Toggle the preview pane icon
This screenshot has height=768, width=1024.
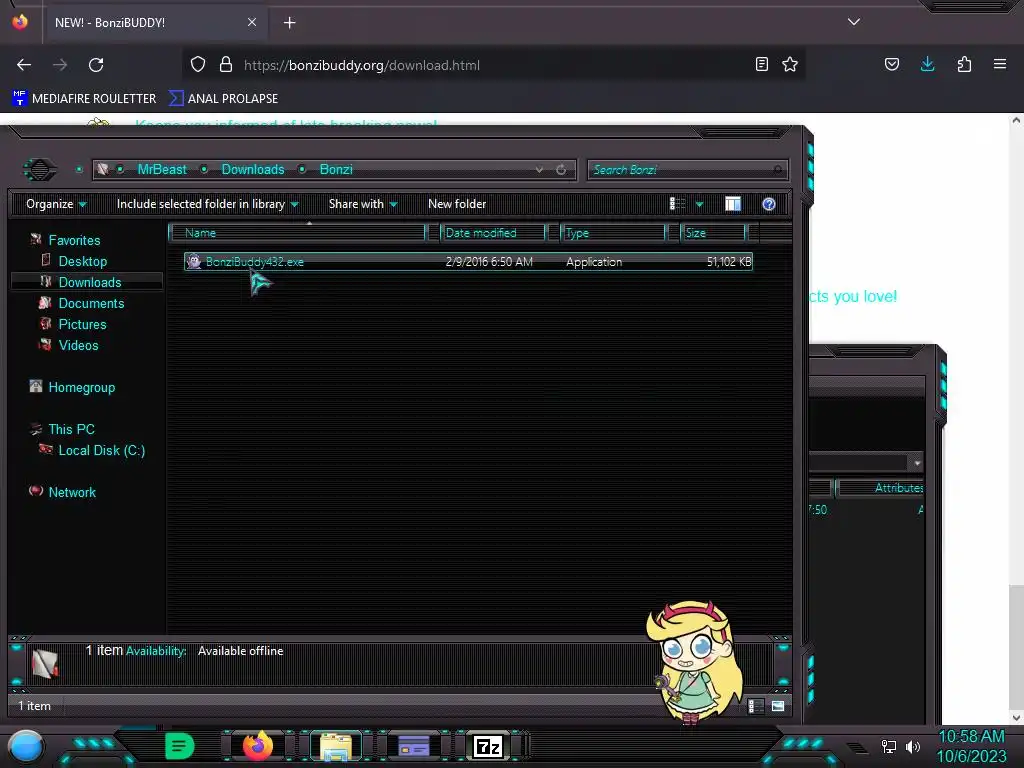(733, 204)
